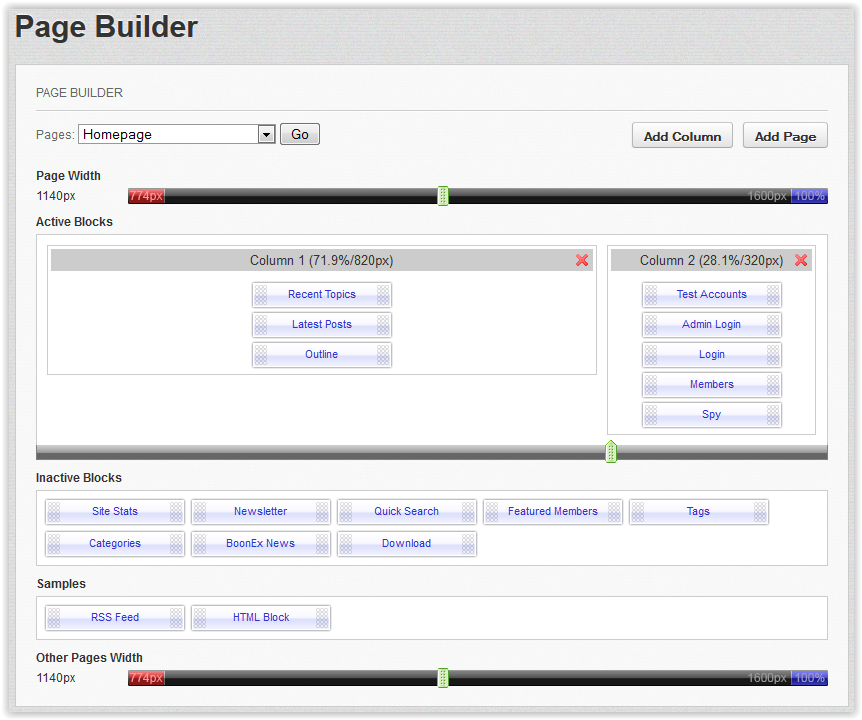The height and width of the screenshot is (720, 862).
Task: Click the Other Pages Width slider handle
Action: tap(443, 678)
